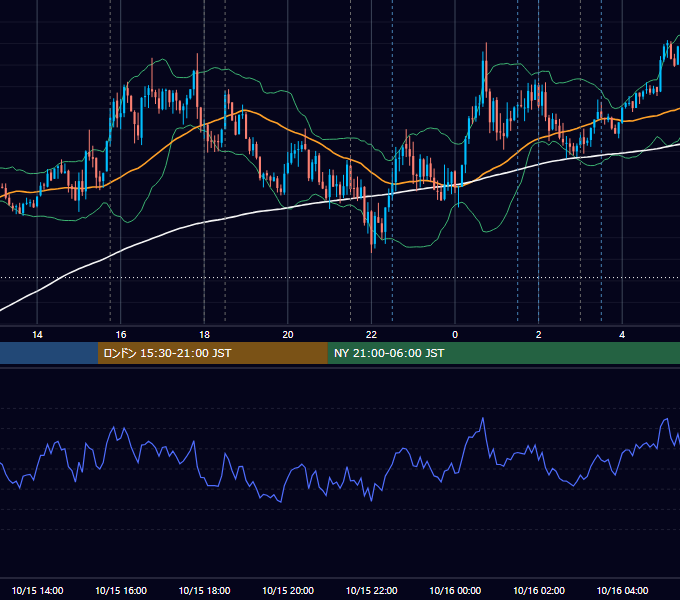Click the hour label 18 on time axis
Viewport: 680px width, 600px height.
coord(204,335)
